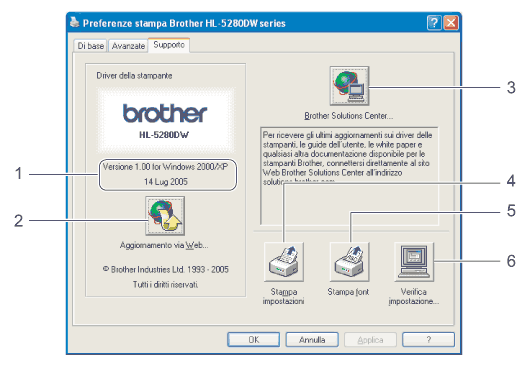
Task: Click the Stampa impostazioni printer icon
Action: 284,262
